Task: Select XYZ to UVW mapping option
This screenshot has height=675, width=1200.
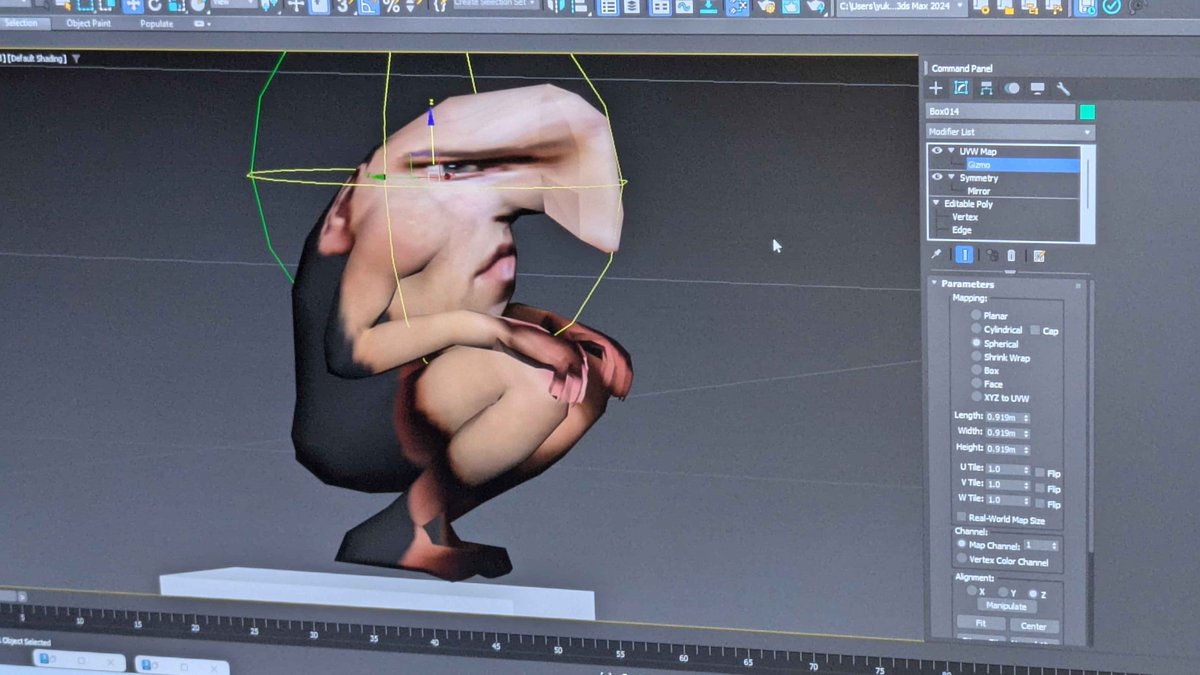Action: [976, 397]
